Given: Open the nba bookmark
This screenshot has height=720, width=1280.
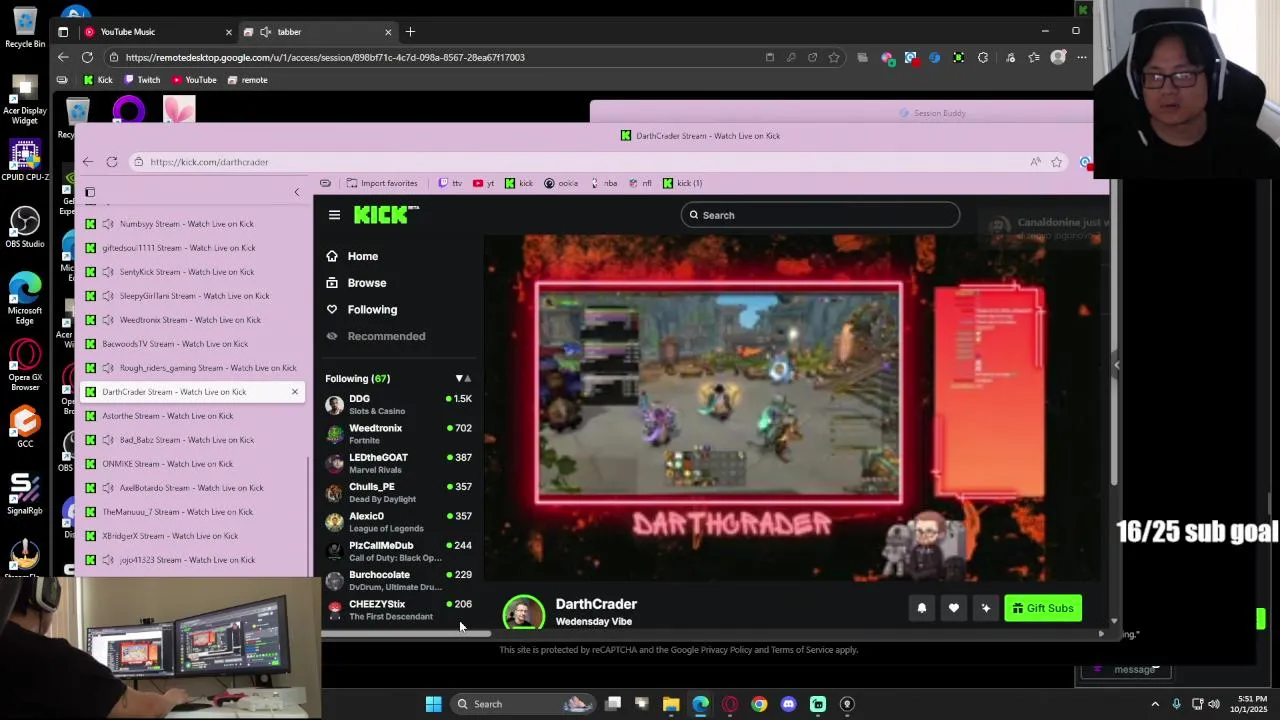Looking at the screenshot, I should (x=604, y=183).
